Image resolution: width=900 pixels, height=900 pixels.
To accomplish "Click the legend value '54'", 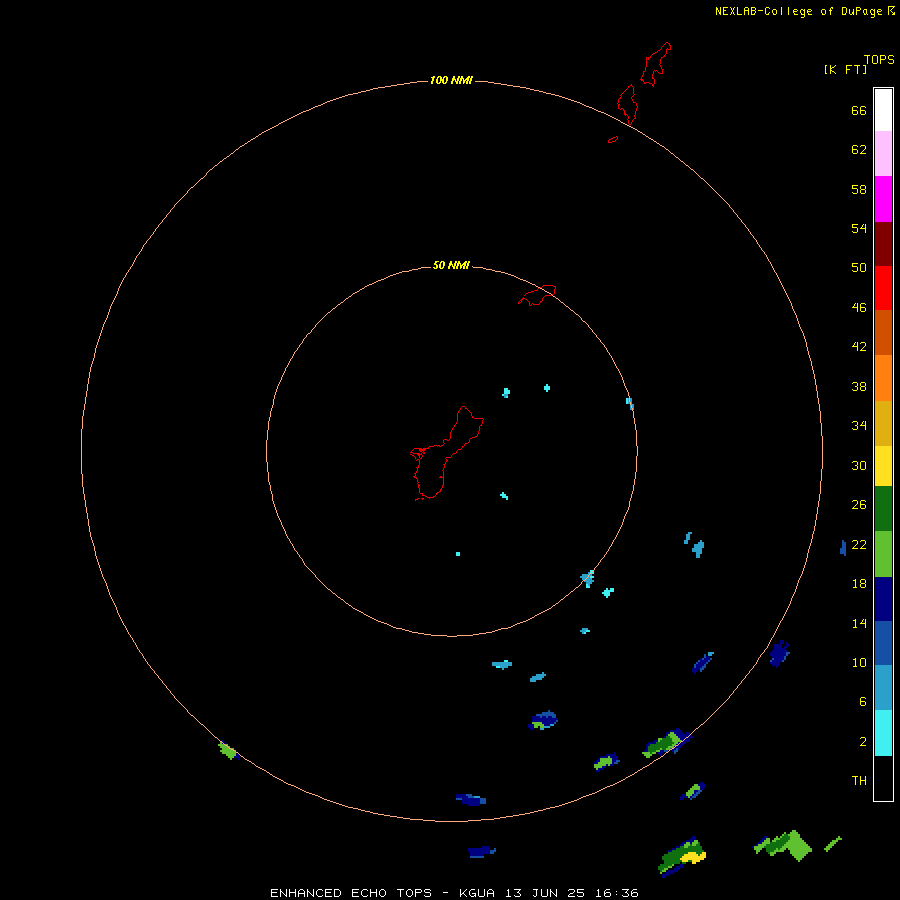I will tap(859, 228).
